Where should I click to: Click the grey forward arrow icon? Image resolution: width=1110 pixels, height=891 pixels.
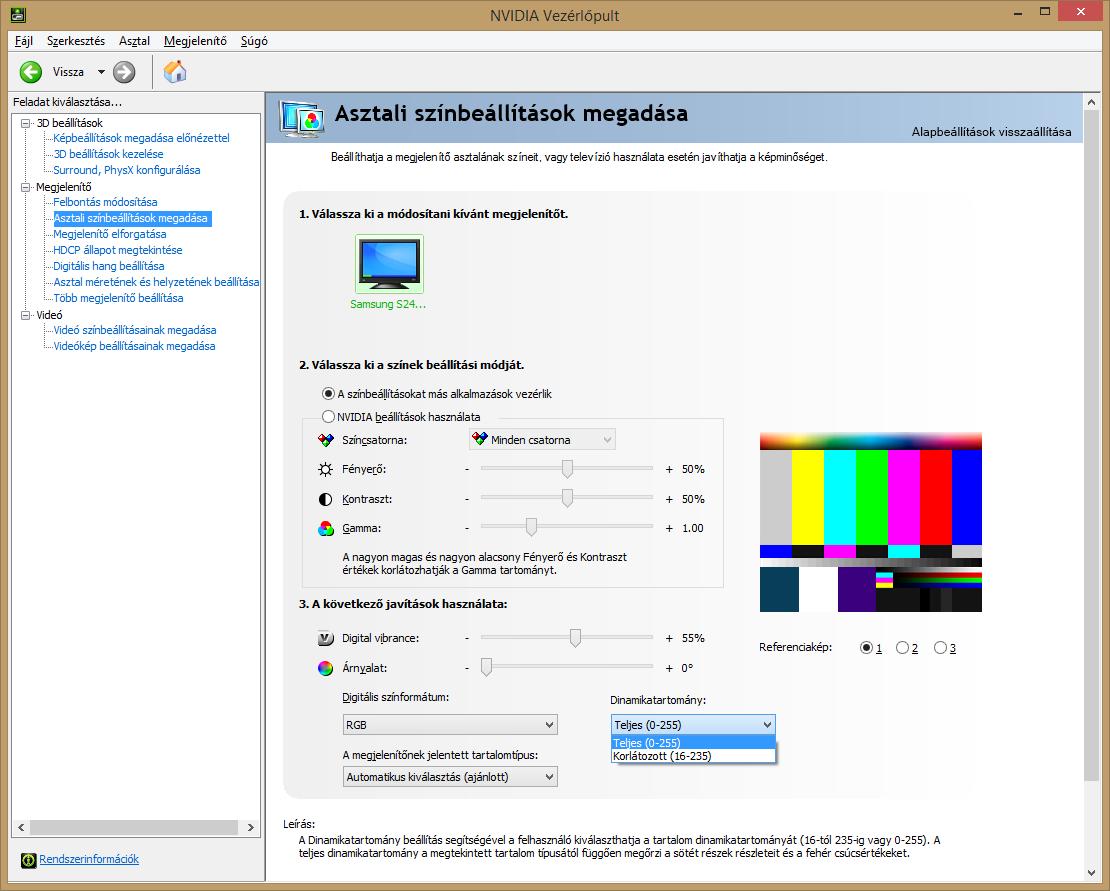124,71
